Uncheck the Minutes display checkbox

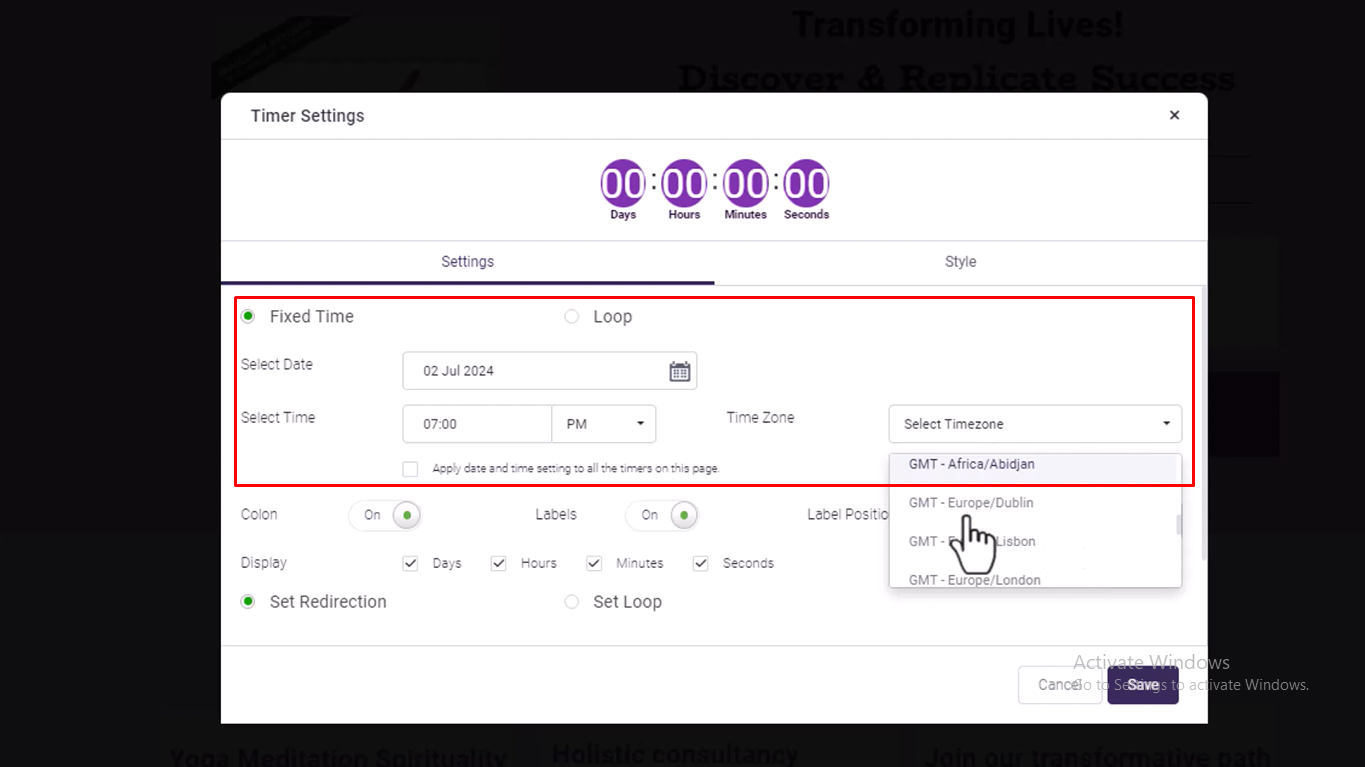(594, 563)
